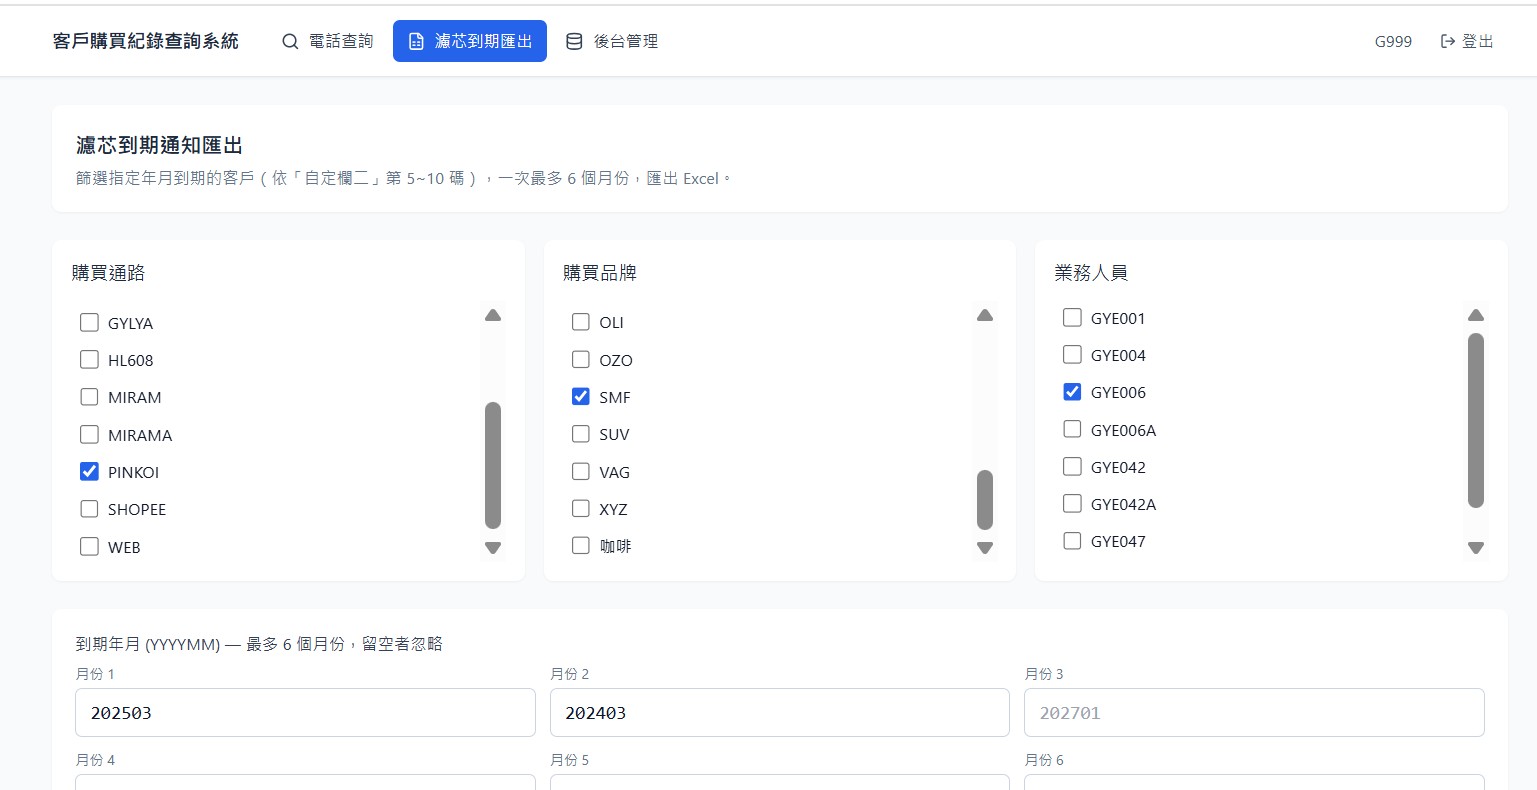1537x790 pixels.
Task: Click the 業務人員 scrollbar thumb
Action: tap(1476, 420)
